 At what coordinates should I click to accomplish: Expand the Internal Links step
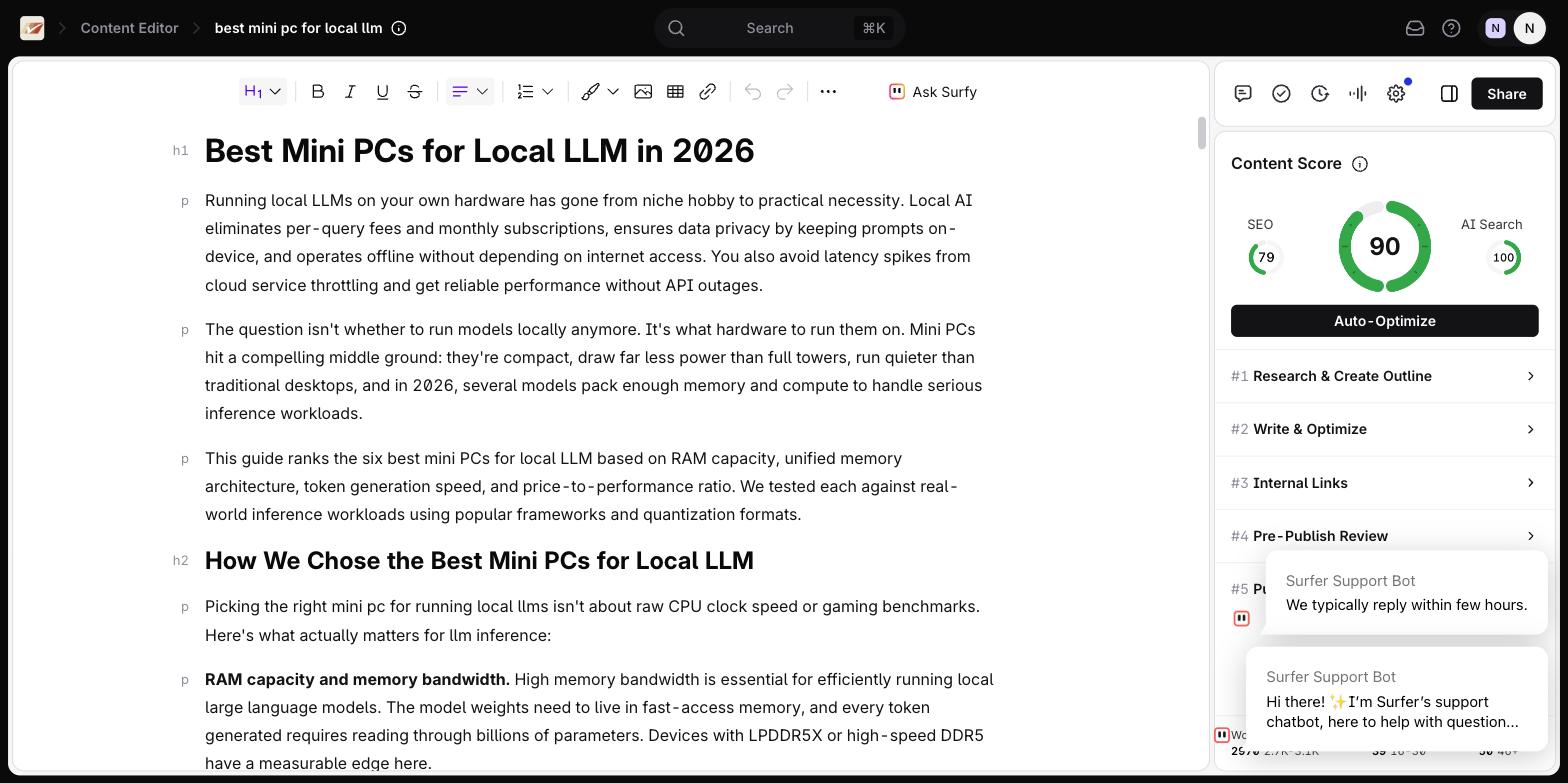coord(1385,483)
